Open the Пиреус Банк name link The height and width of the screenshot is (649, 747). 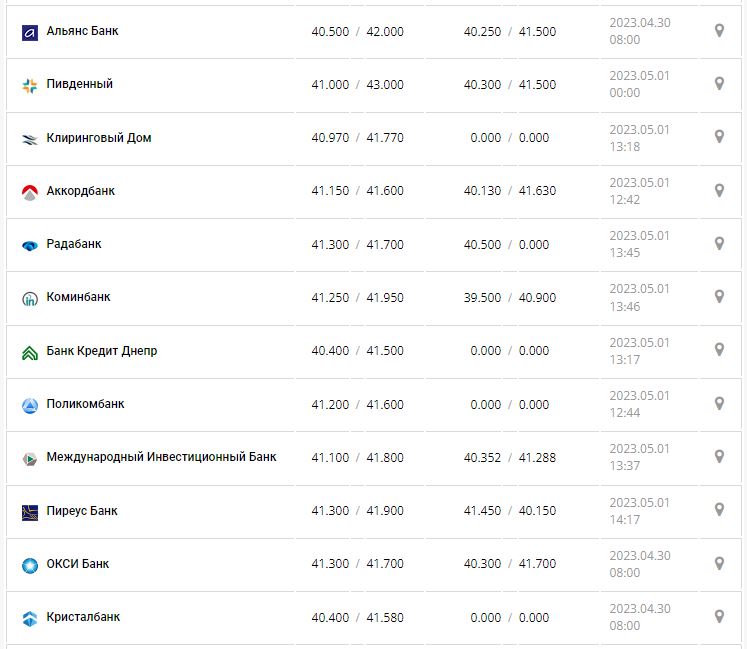(x=82, y=511)
